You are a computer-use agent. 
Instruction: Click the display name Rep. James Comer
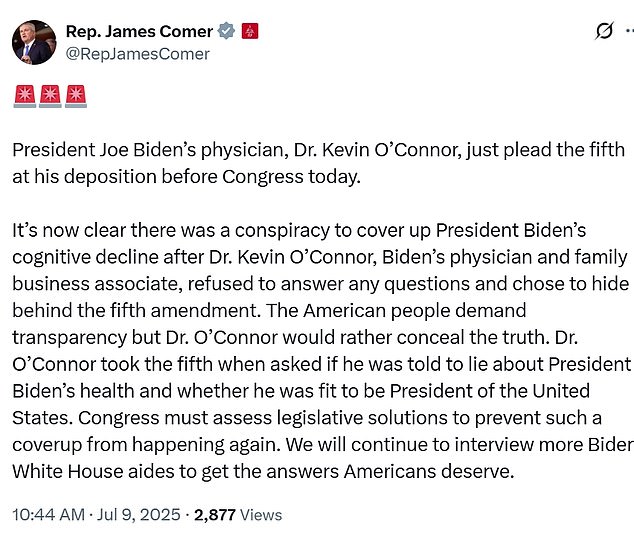tap(139, 31)
